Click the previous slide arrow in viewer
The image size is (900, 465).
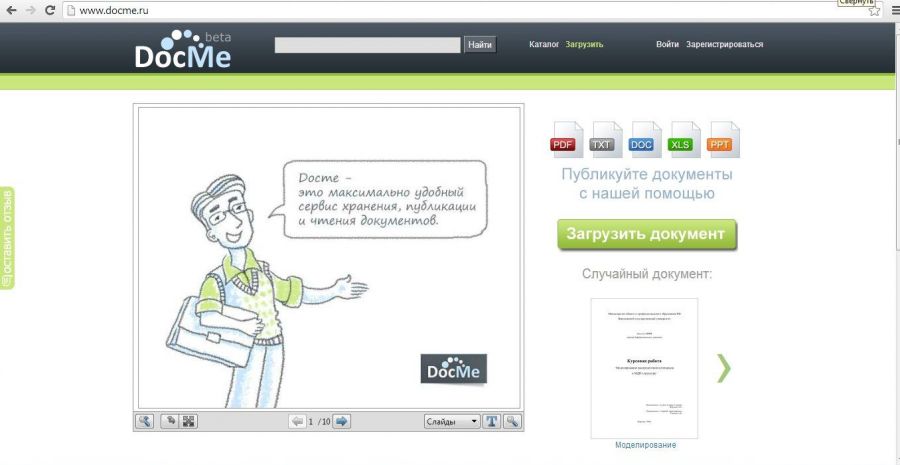pyautogui.click(x=297, y=421)
